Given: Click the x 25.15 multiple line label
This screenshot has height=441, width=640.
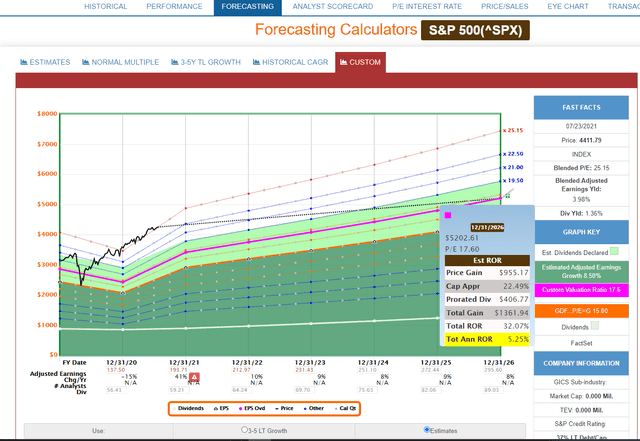Looking at the screenshot, I should [x=513, y=131].
